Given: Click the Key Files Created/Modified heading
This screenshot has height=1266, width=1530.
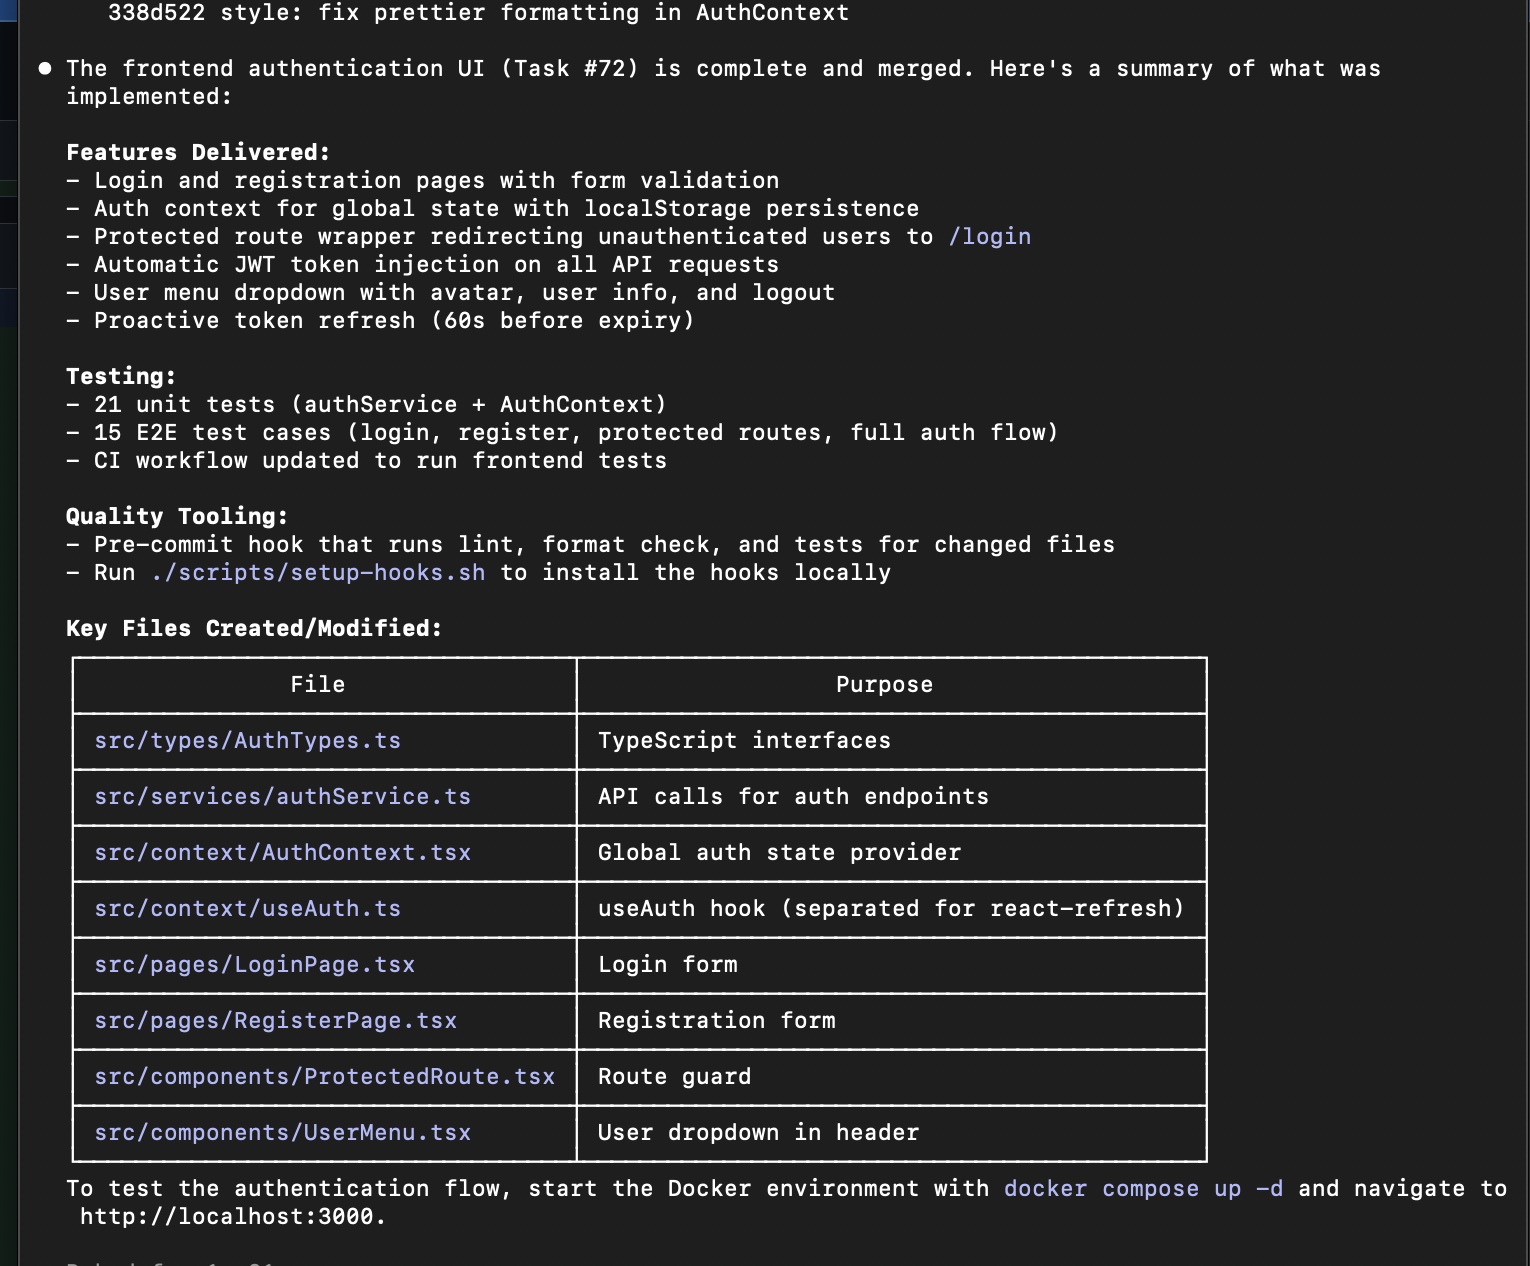Looking at the screenshot, I should tap(254, 629).
